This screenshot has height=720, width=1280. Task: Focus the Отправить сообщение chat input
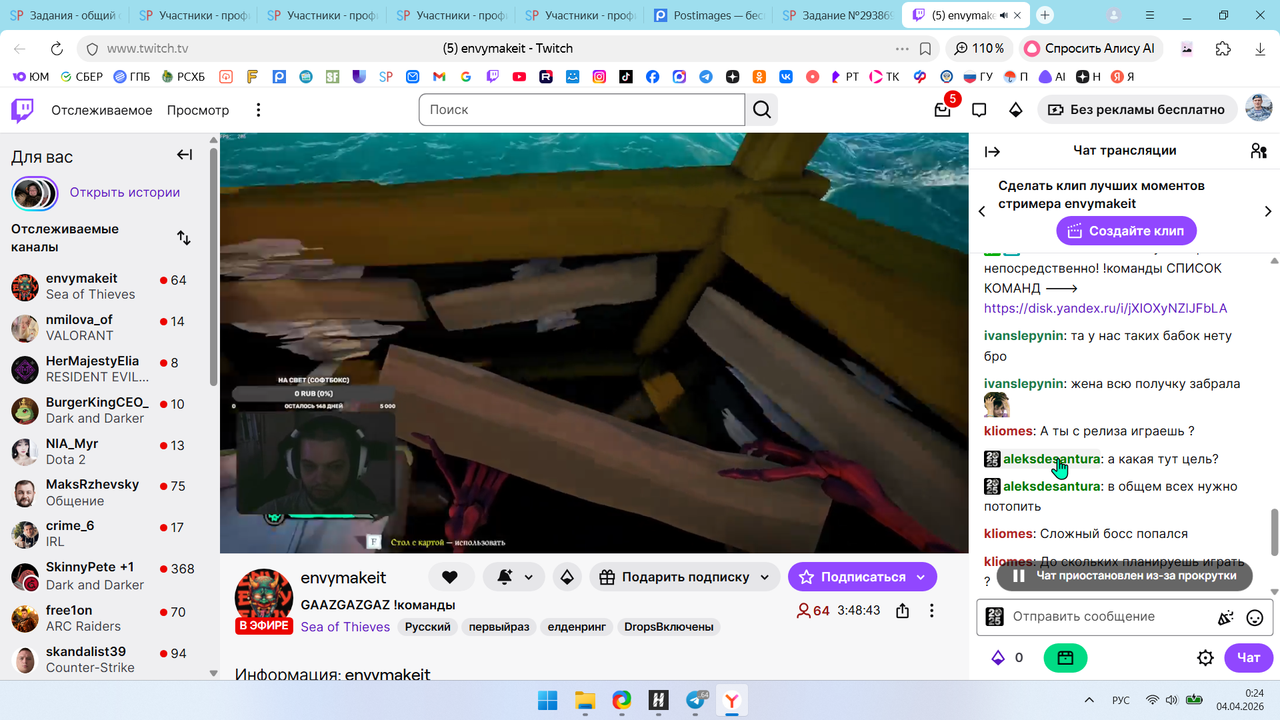coord(1110,617)
